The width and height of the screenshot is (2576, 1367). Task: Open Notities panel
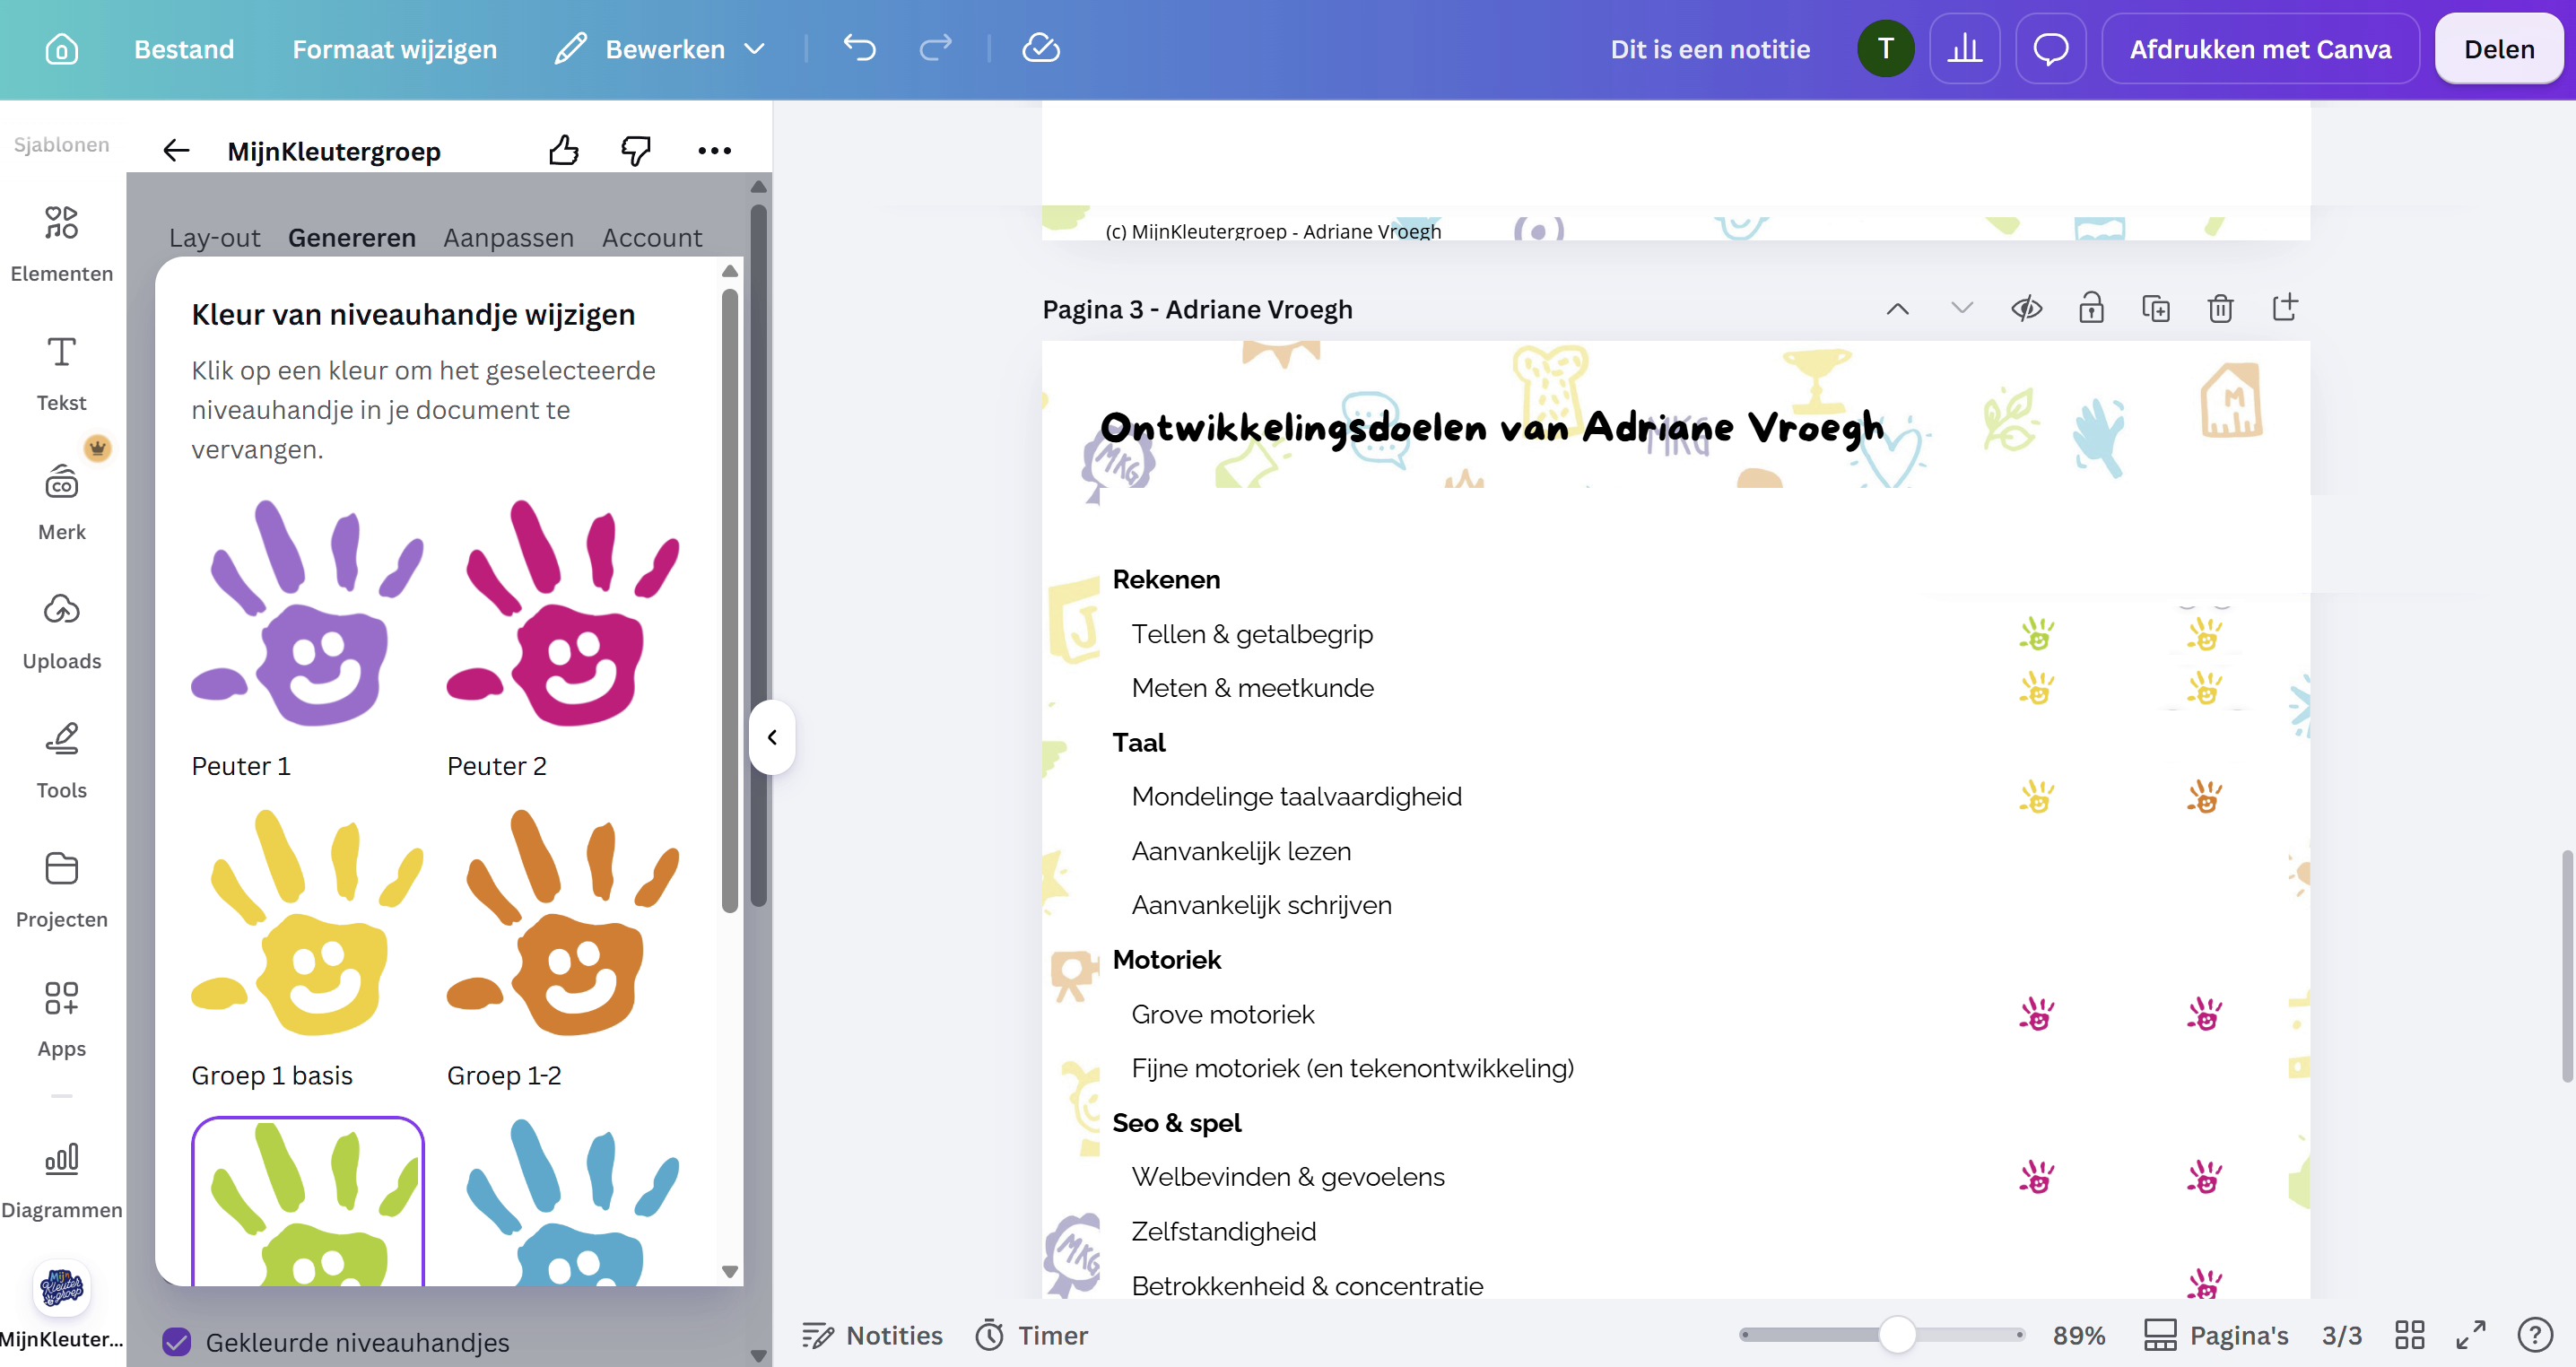pyautogui.click(x=872, y=1335)
